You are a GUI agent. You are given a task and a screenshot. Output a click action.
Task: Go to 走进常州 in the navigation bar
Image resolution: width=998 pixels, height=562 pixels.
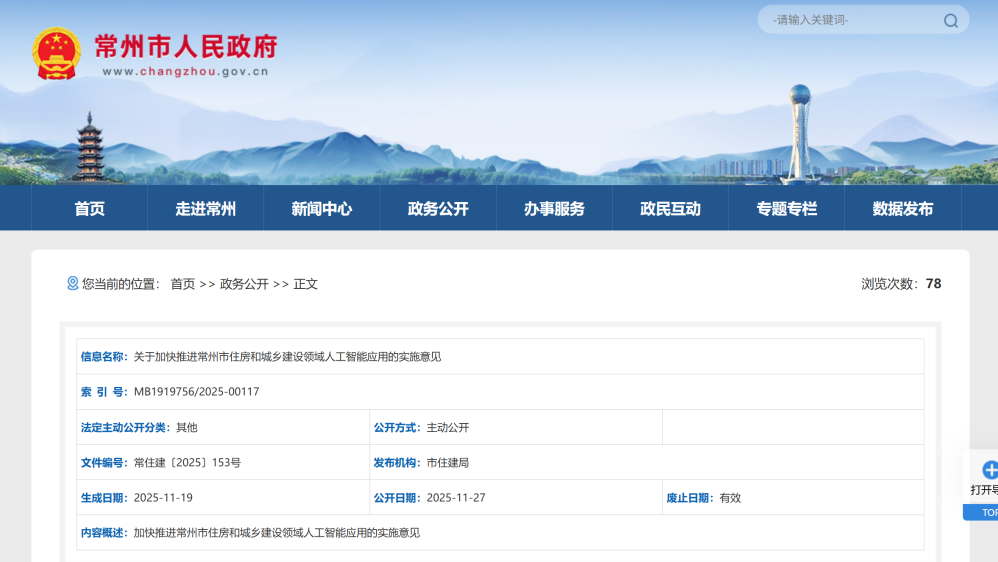[x=205, y=209]
